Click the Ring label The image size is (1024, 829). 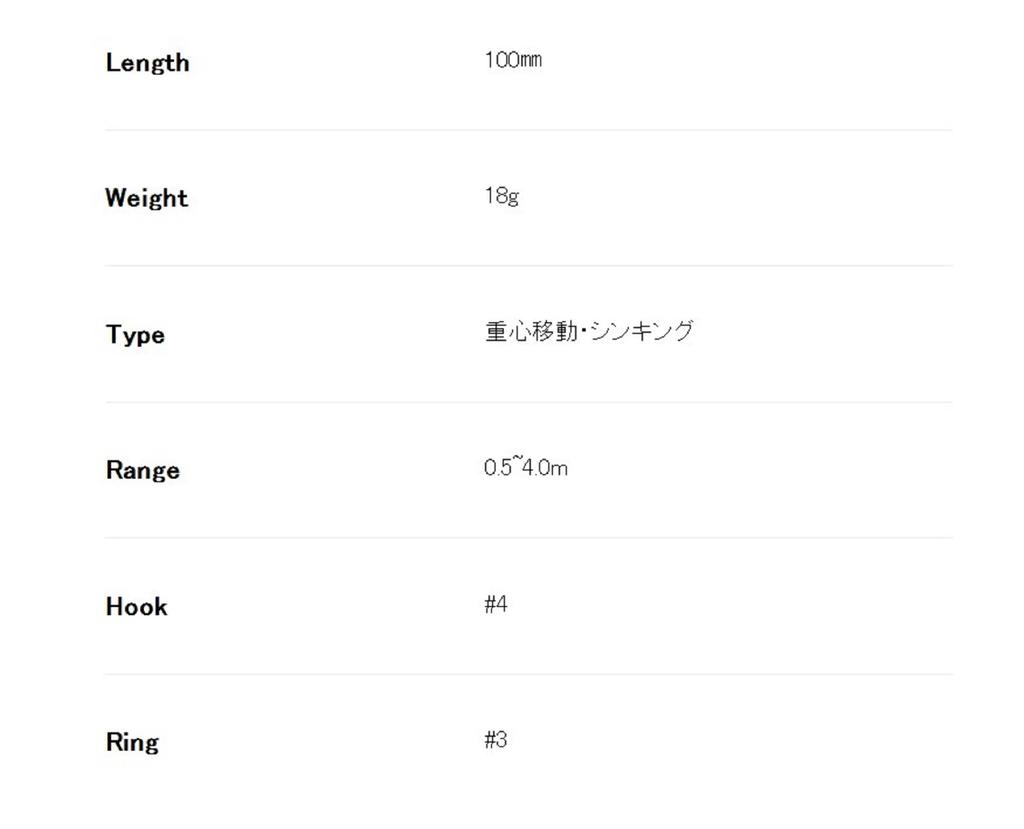click(132, 742)
